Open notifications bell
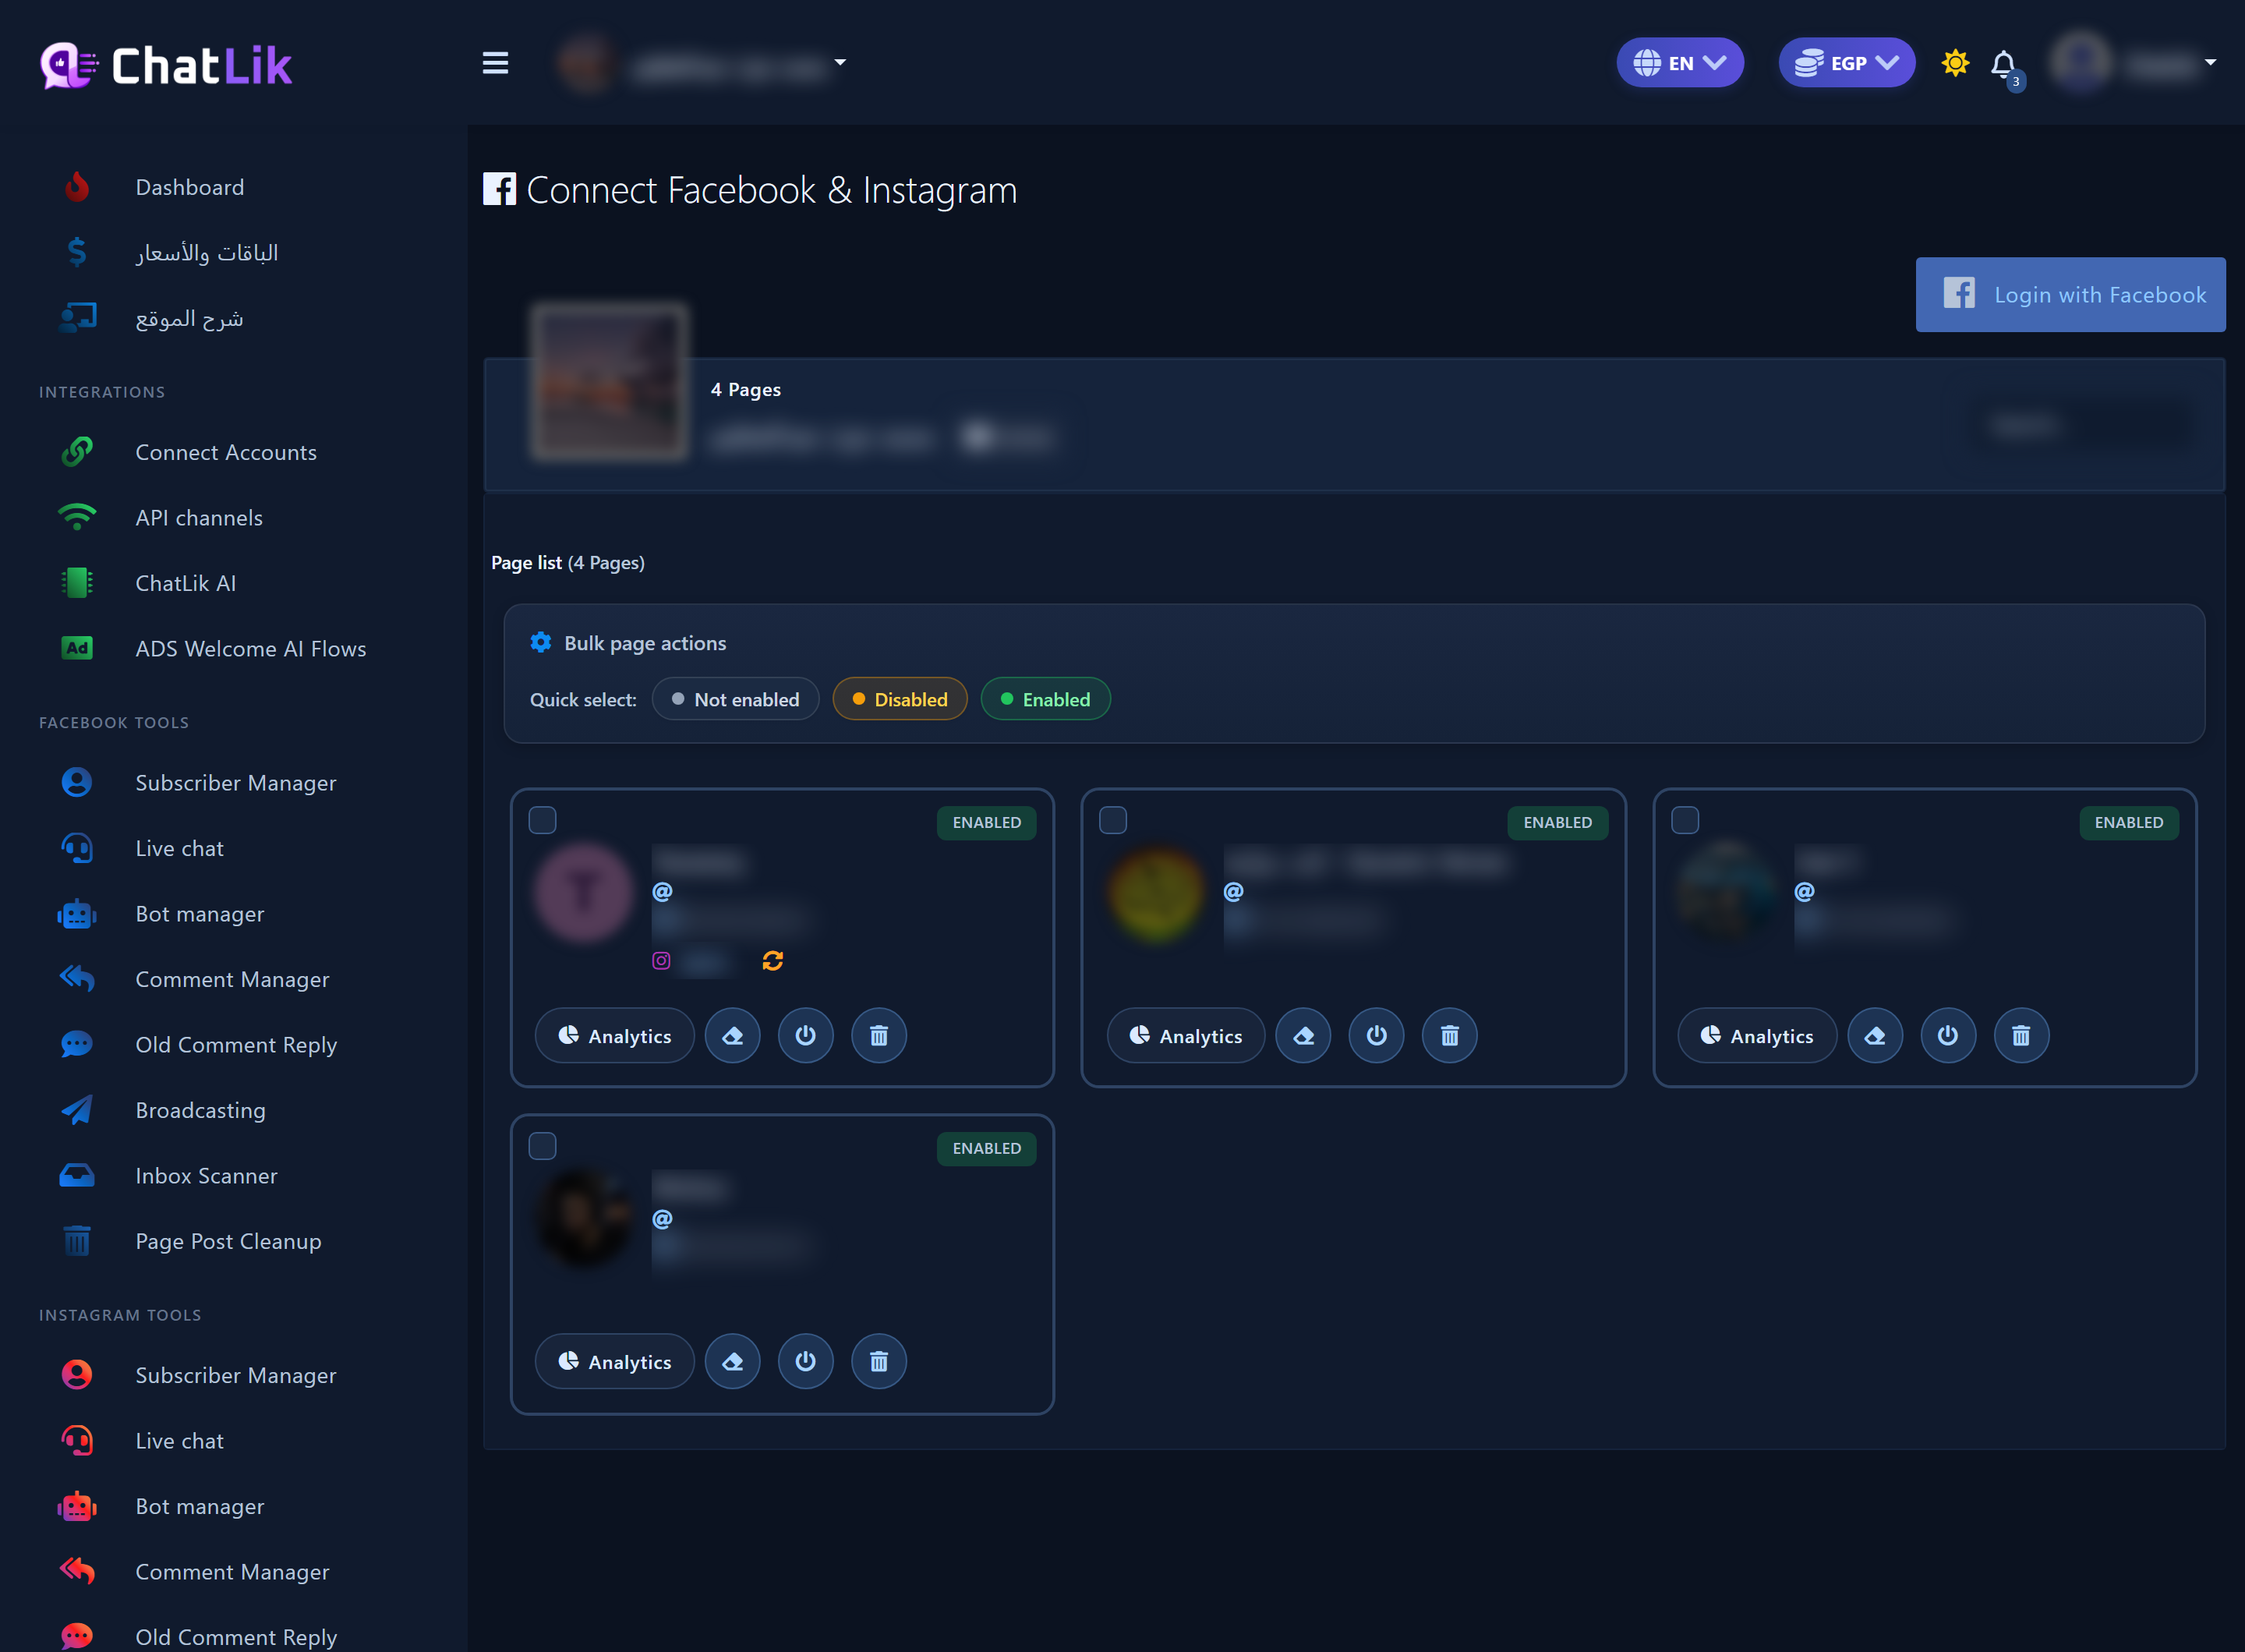The image size is (2245, 1652). [x=2004, y=65]
